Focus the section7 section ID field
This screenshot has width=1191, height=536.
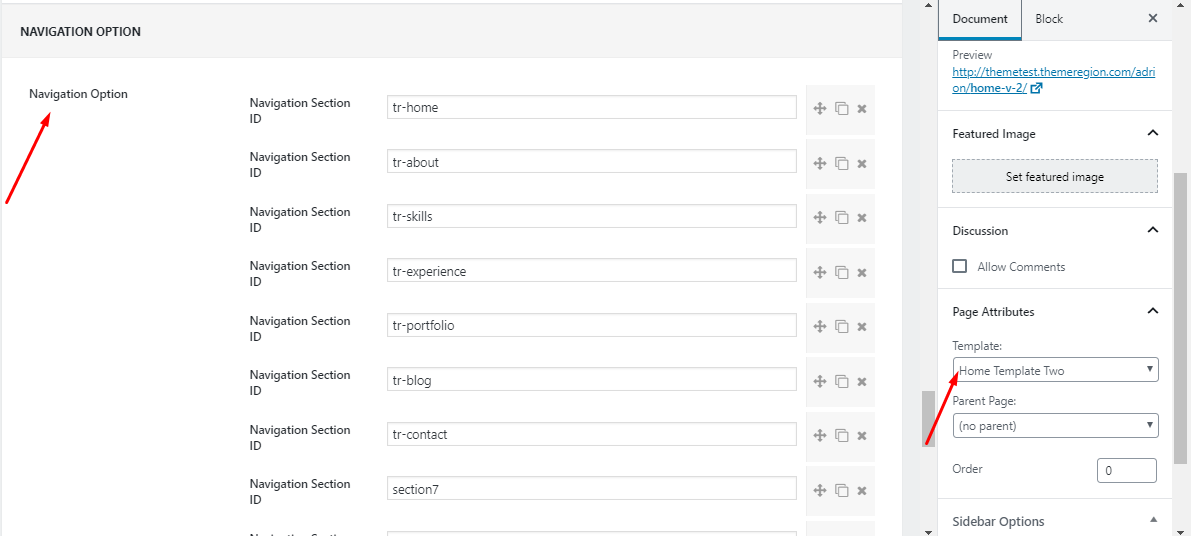click(x=592, y=489)
